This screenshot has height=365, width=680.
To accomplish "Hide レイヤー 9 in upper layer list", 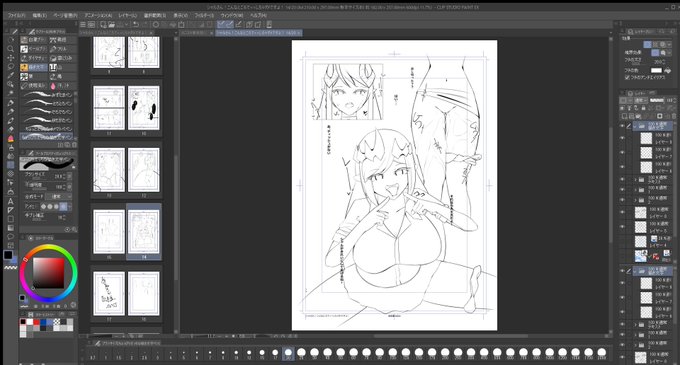I will coord(622,138).
